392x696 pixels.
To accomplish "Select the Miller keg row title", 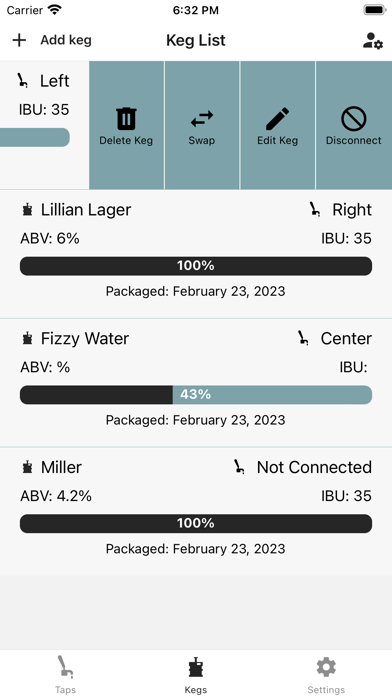I will point(61,467).
